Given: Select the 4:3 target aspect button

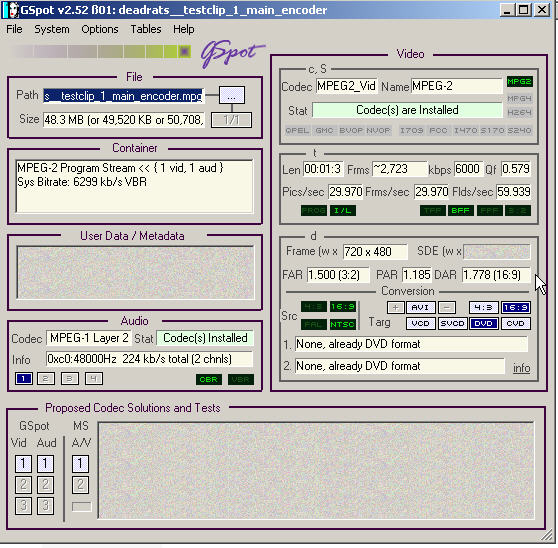Looking at the screenshot, I should click(483, 307).
